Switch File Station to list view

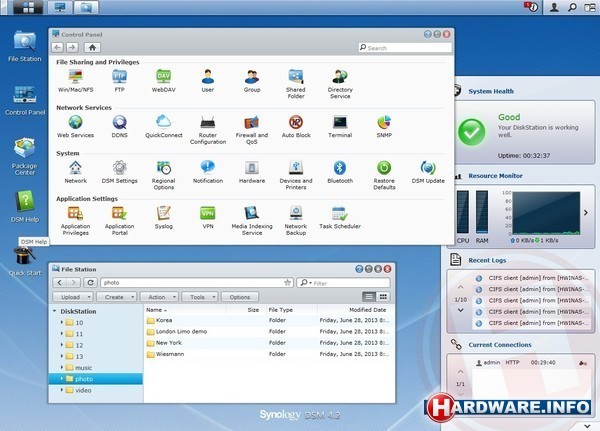[x=369, y=297]
